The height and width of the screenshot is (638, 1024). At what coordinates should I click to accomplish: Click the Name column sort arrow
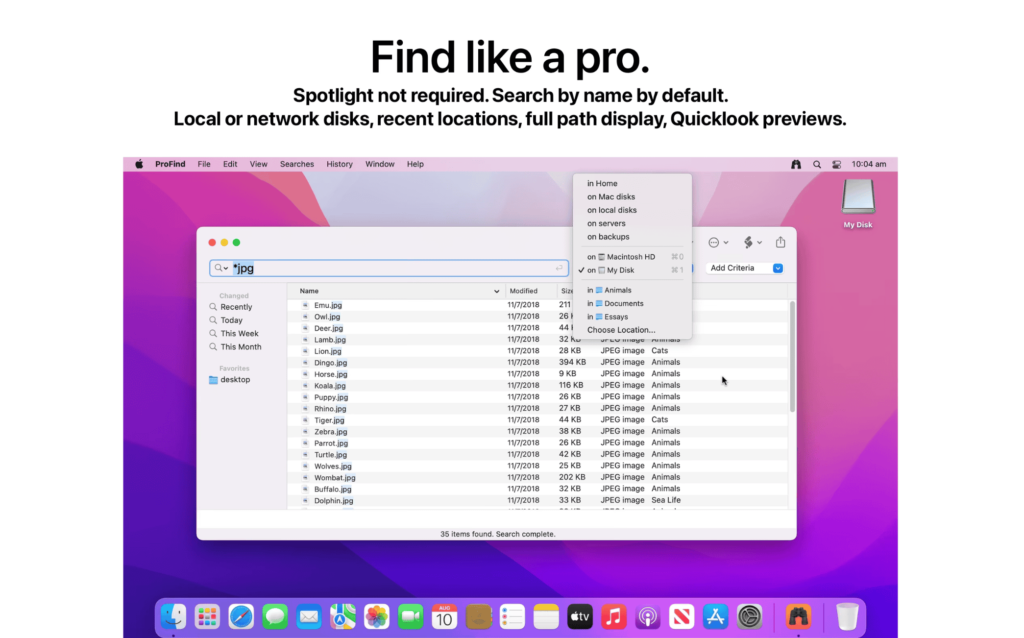point(494,290)
